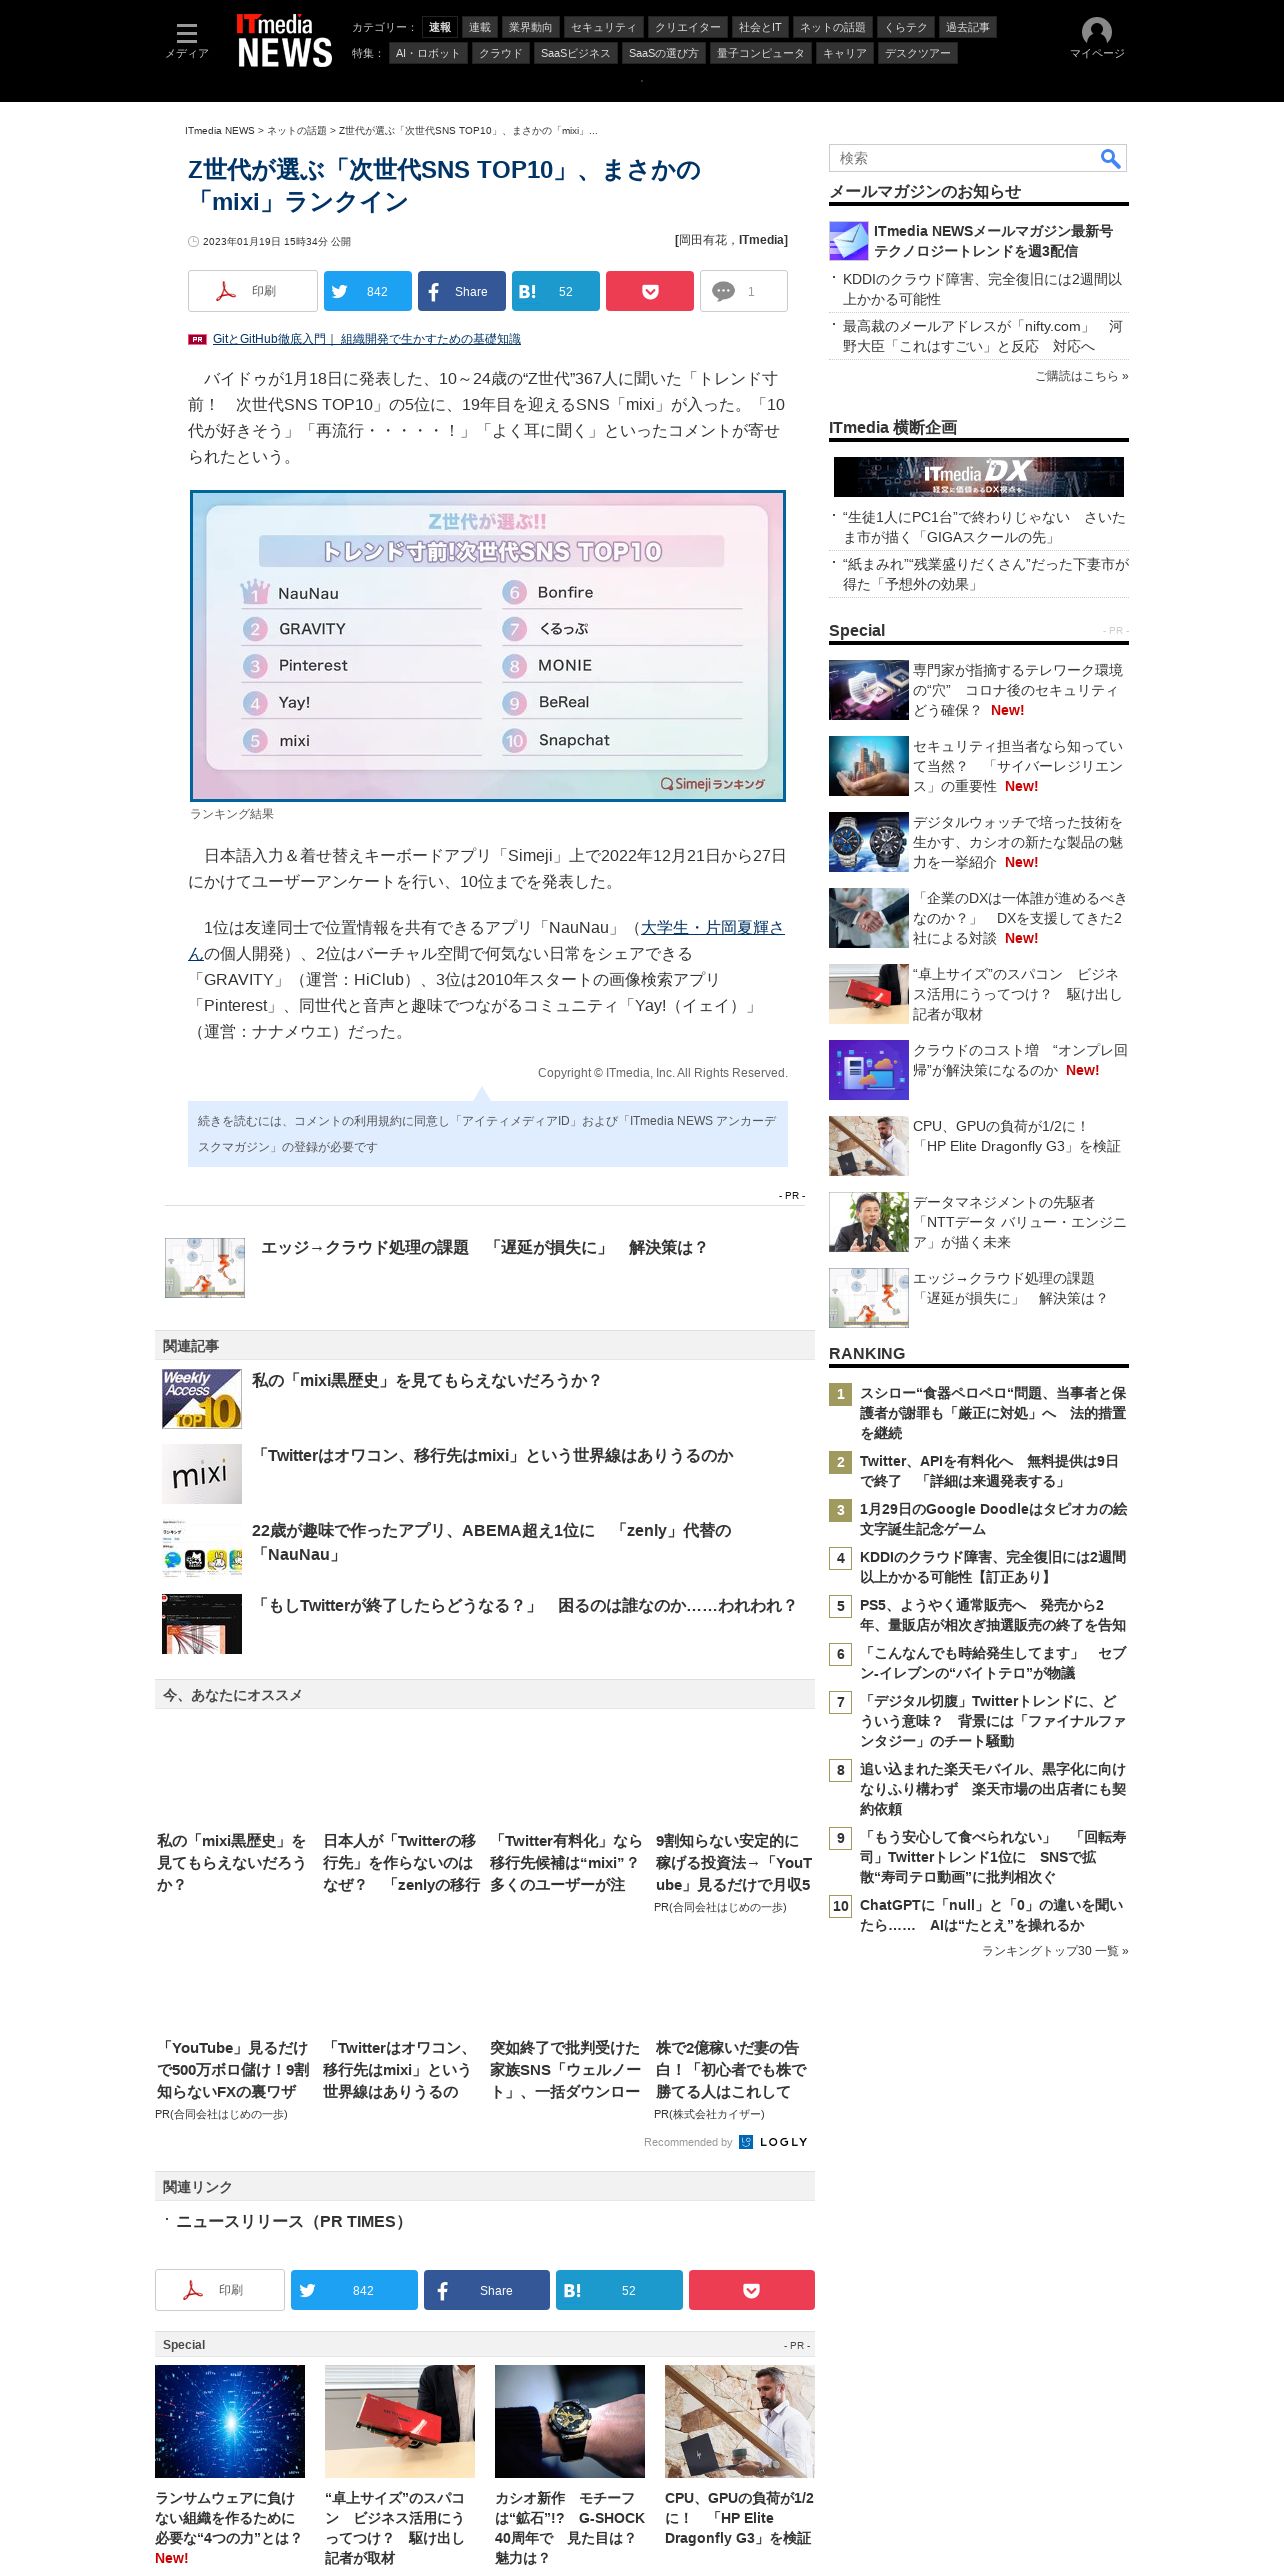Viewport: 1284px width, 2568px height.
Task: Open ranking item 10 ChatGPT article
Action: coord(991,1915)
